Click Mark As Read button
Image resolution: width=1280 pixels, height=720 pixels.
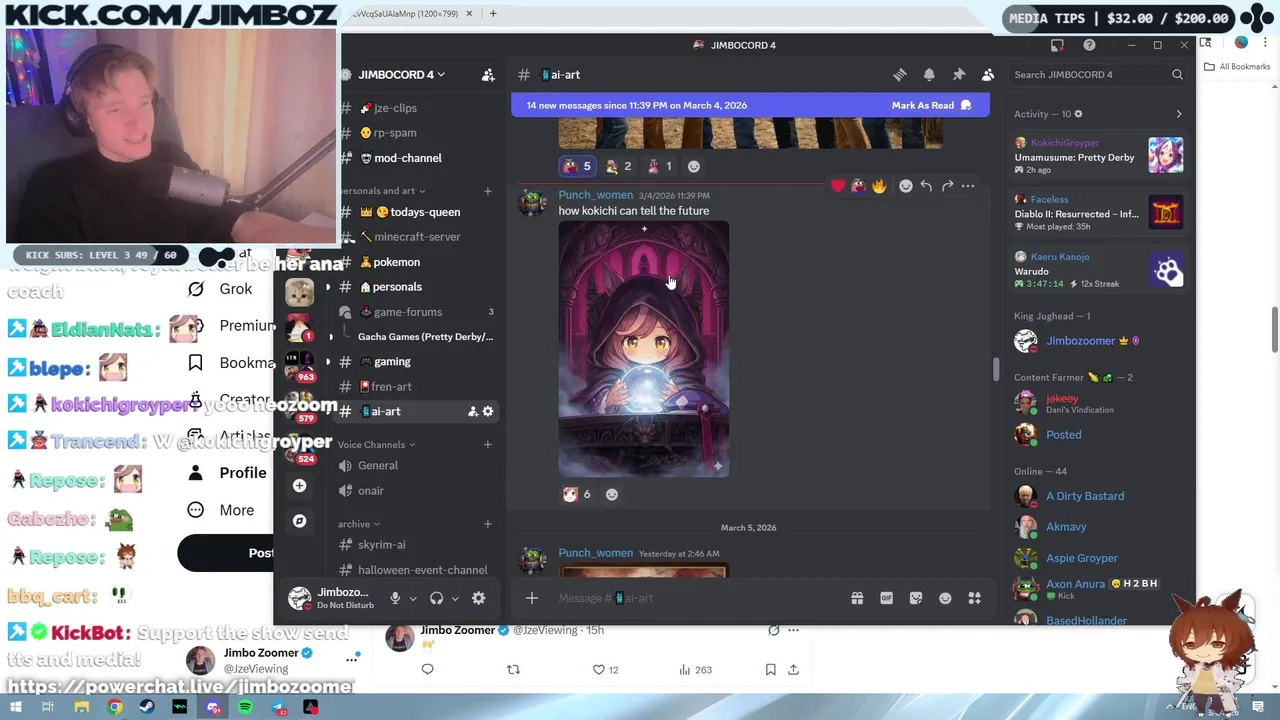tap(931, 105)
